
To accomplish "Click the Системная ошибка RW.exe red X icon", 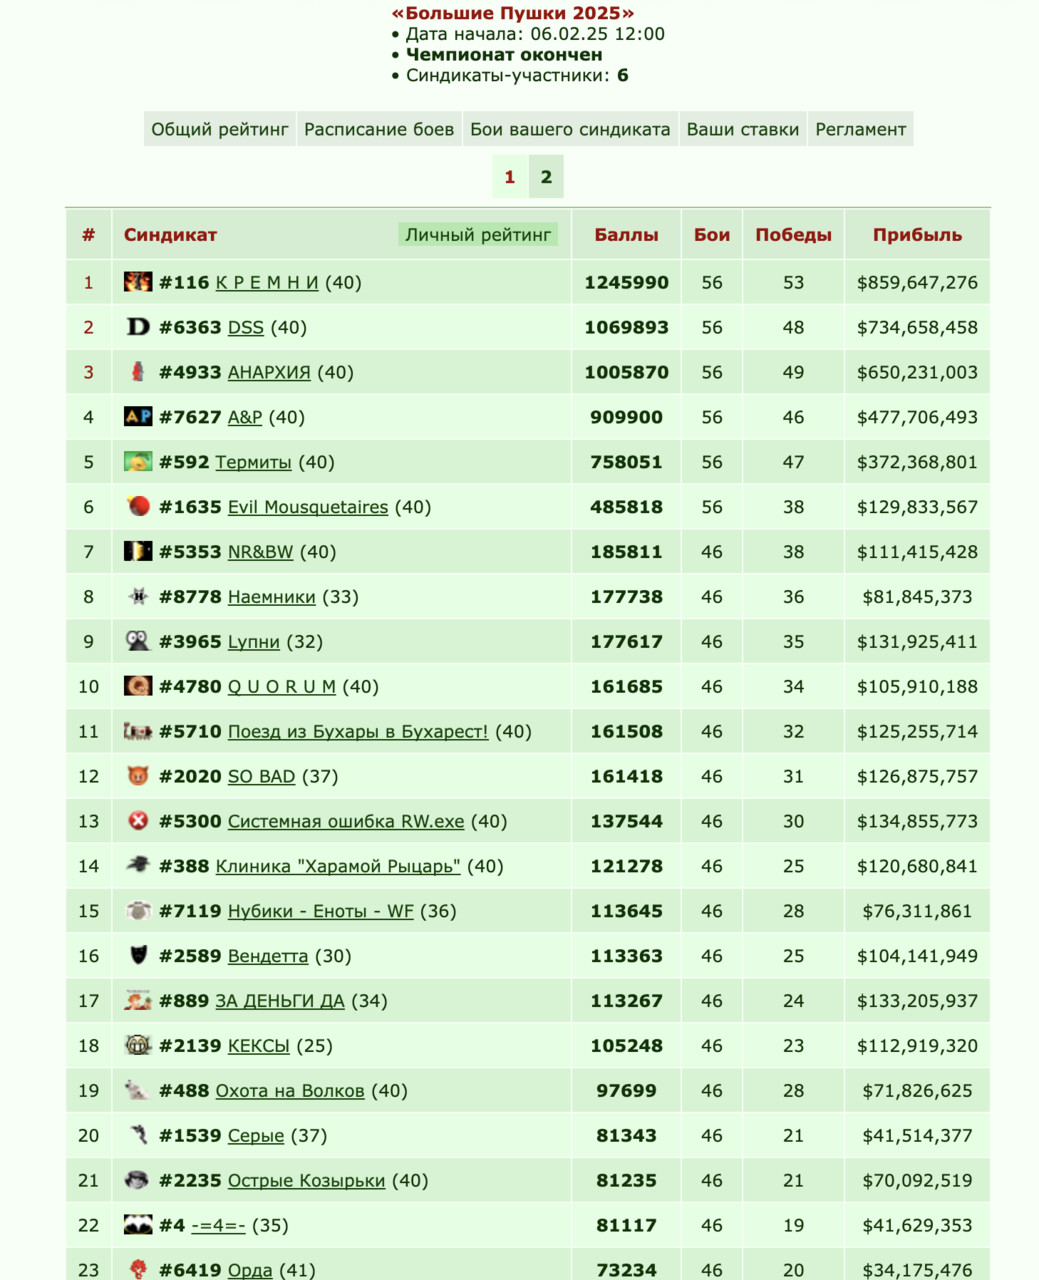I will tap(138, 821).
